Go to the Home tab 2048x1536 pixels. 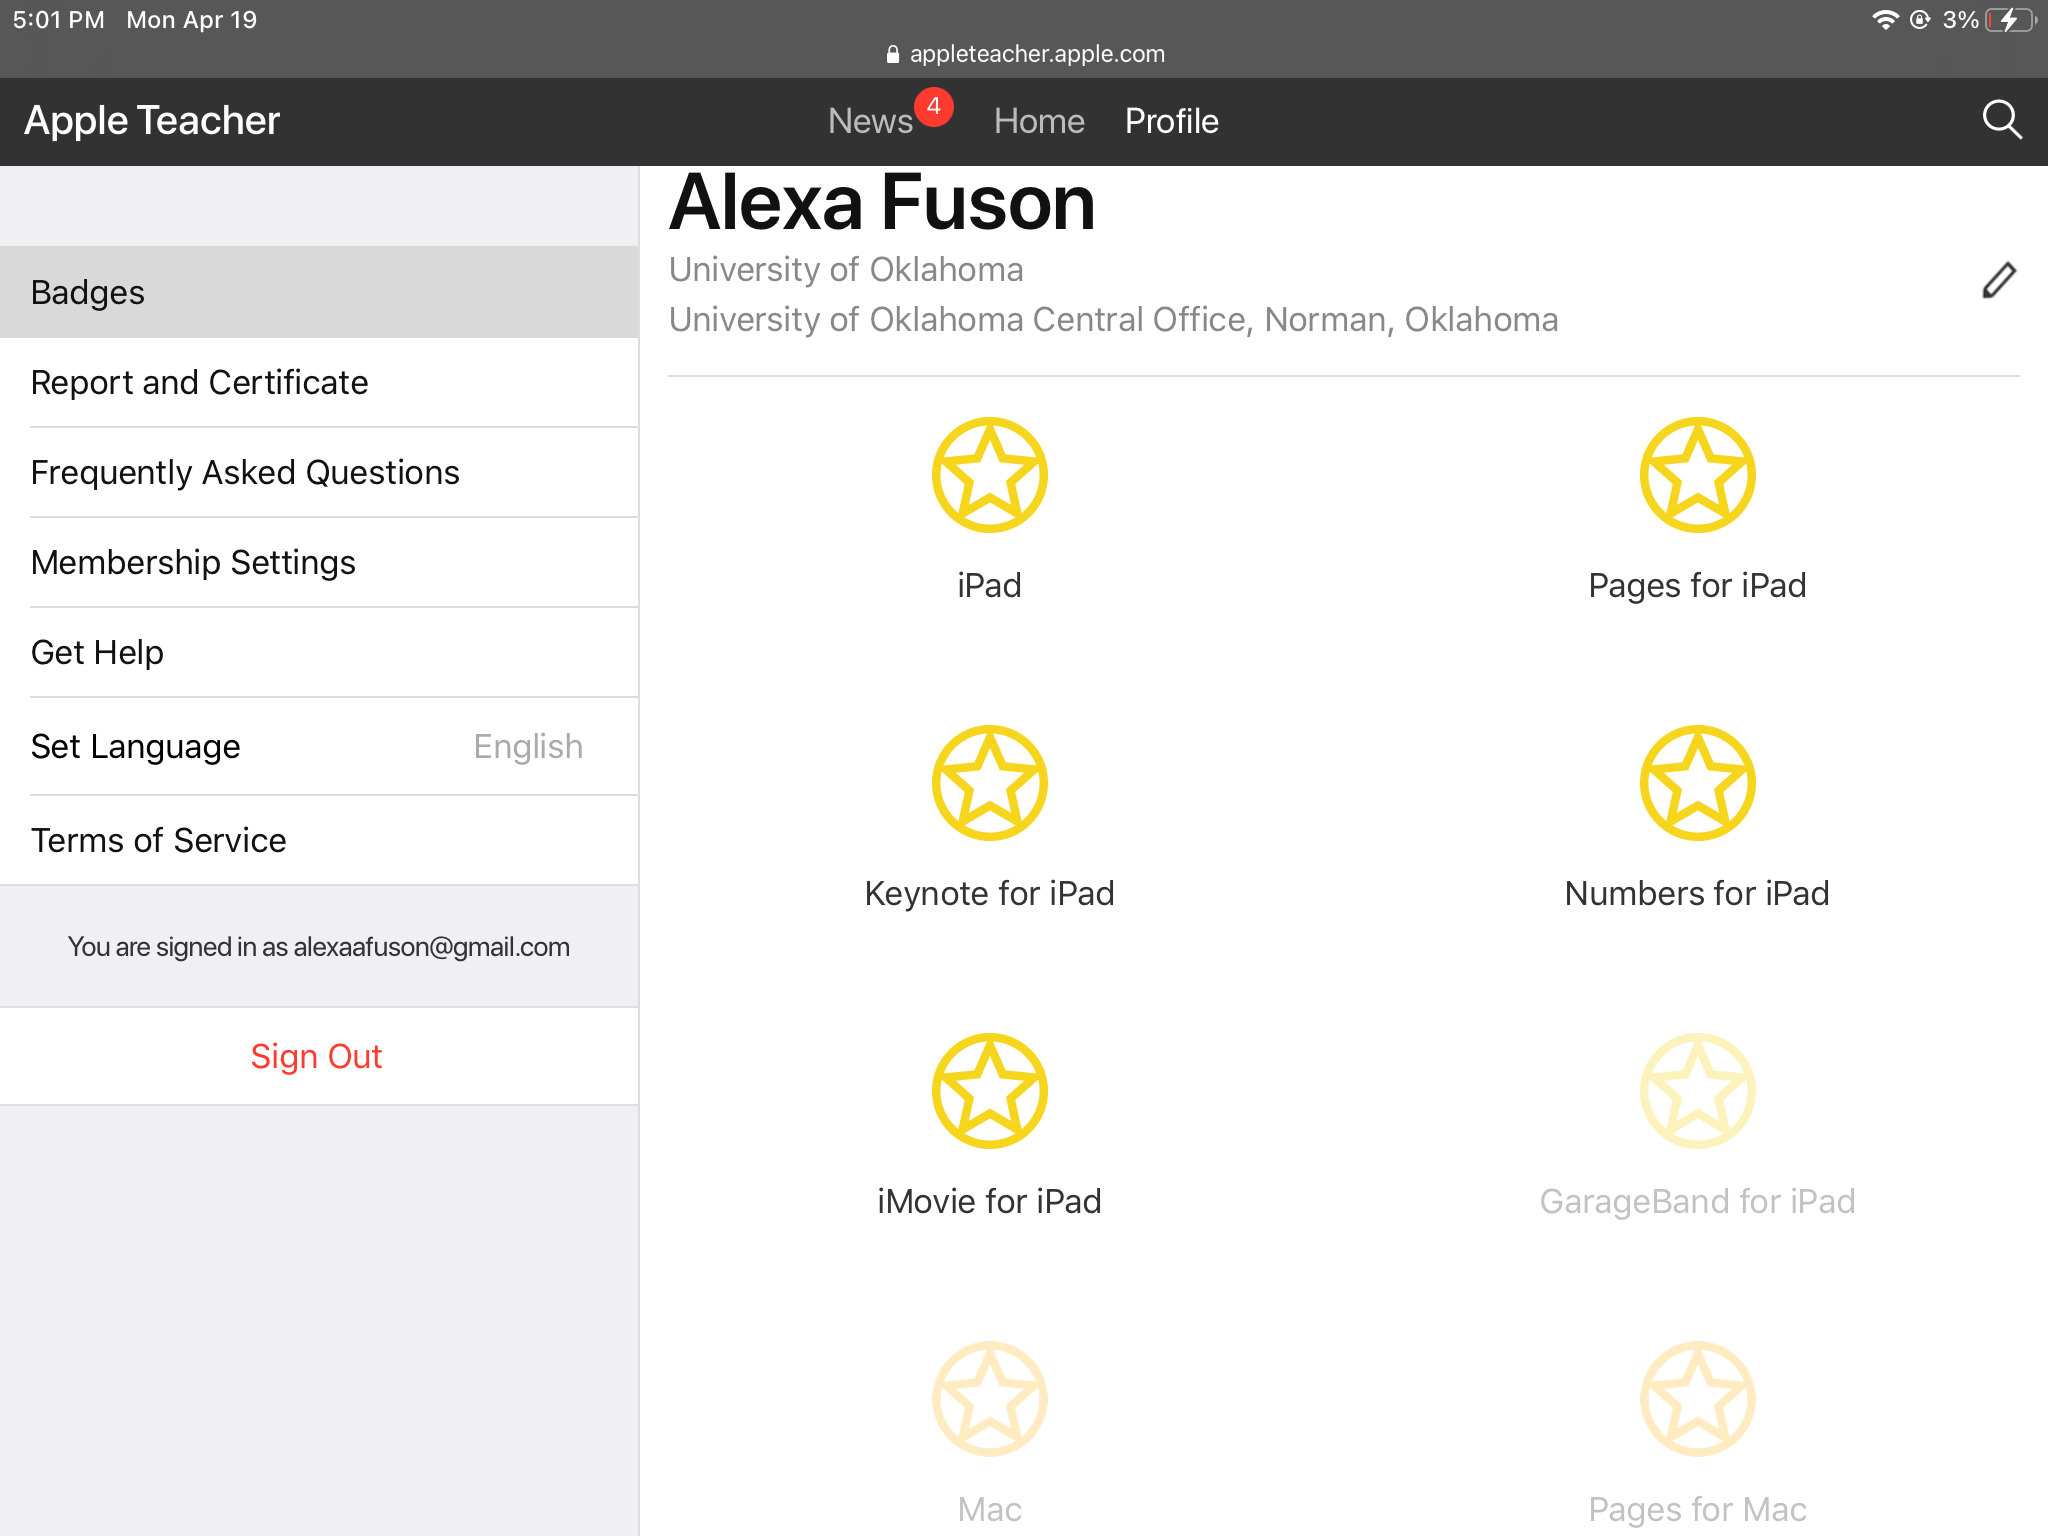click(1039, 121)
